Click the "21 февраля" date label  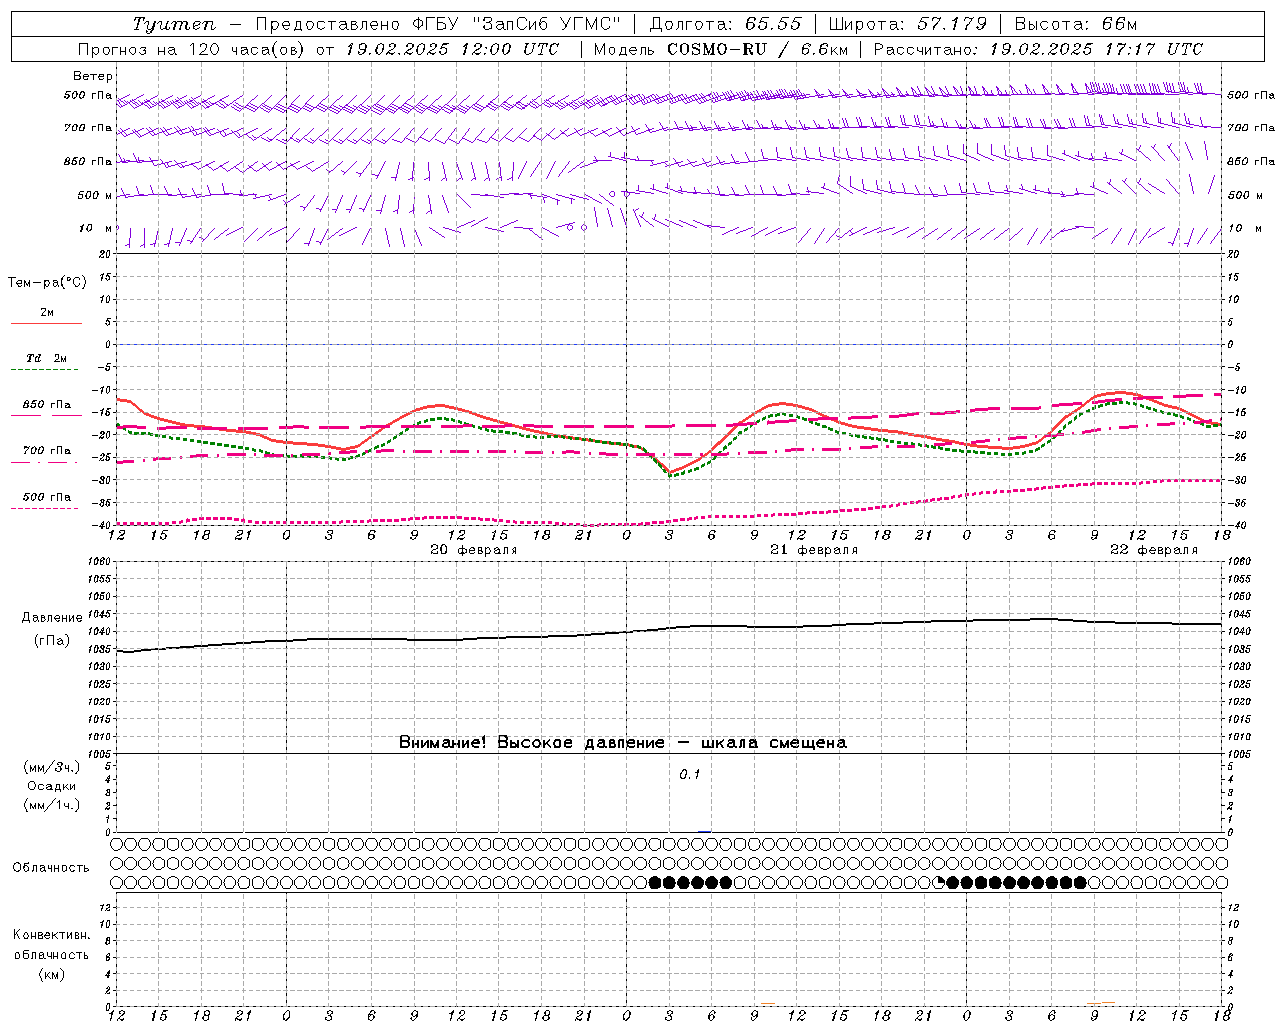coord(814,550)
